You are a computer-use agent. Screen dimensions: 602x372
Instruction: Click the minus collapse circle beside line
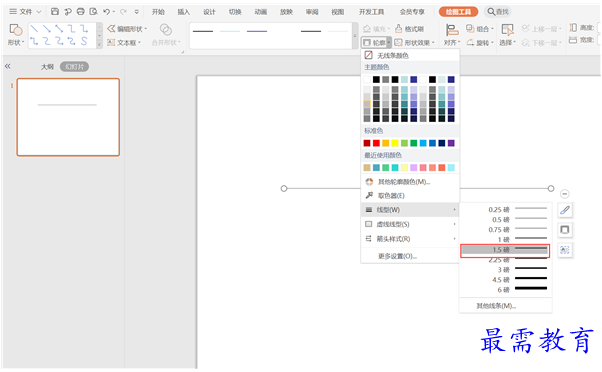tap(564, 194)
